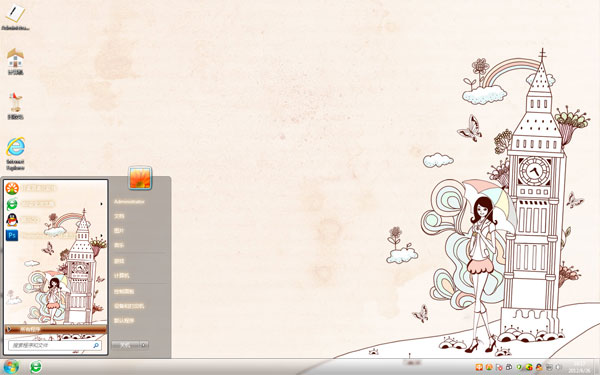Click magnifier icon in Start search box

click(x=96, y=345)
